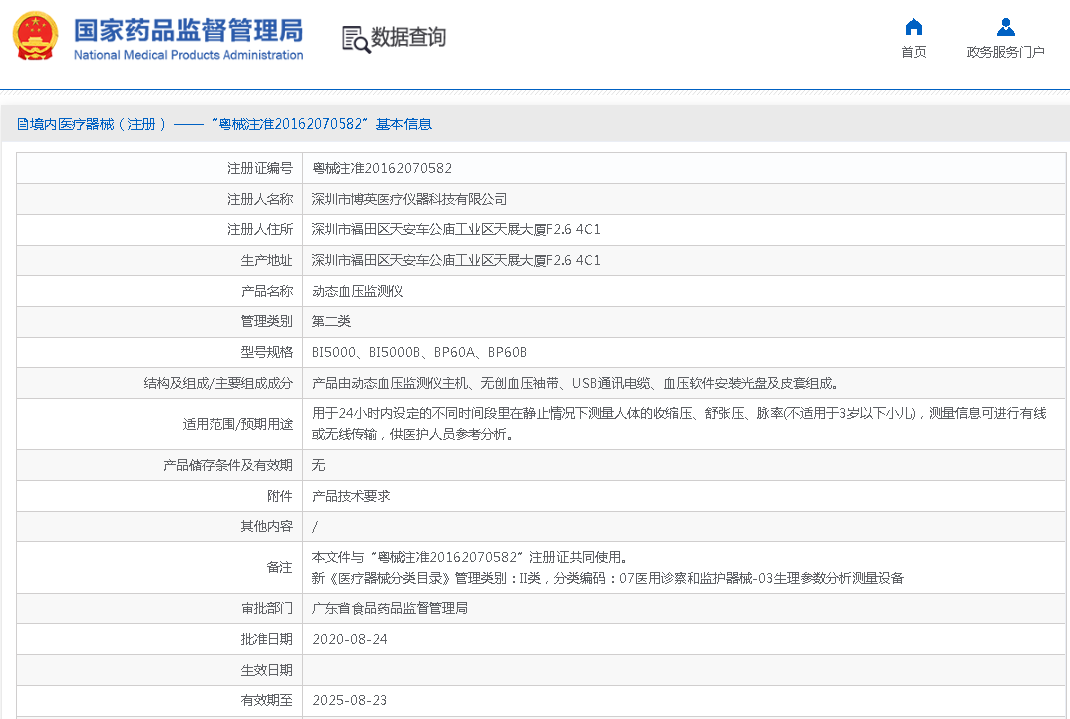1070x719 pixels.
Task: Click the 生效日期 row label
Action: click(x=266, y=670)
